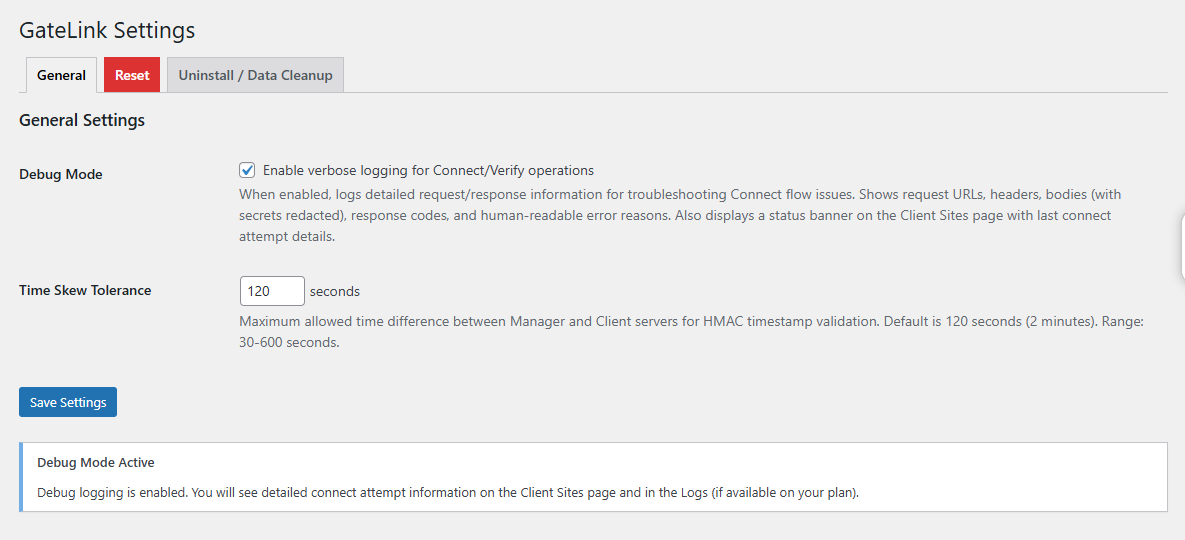Click the 'GateLink Settings' page title
Screen dimensions: 1185x540
pyautogui.click(x=107, y=30)
